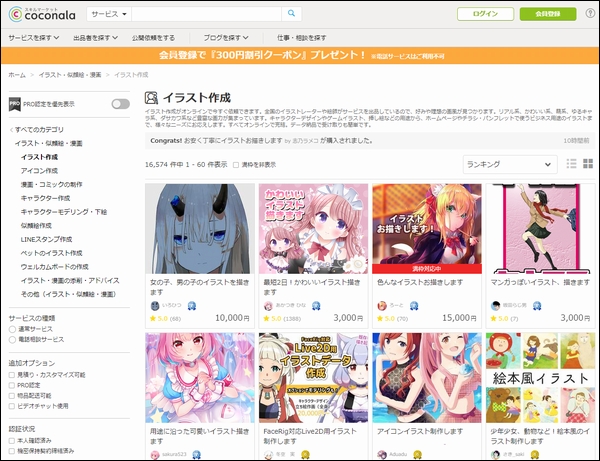Click the gold rank badge on the Aduadu card
This screenshot has width=600, height=461.
(x=417, y=454)
